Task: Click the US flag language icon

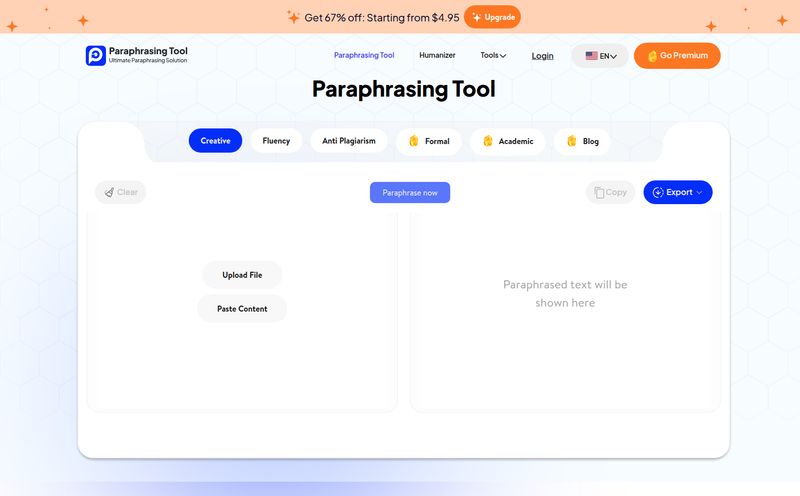Action: tap(591, 56)
